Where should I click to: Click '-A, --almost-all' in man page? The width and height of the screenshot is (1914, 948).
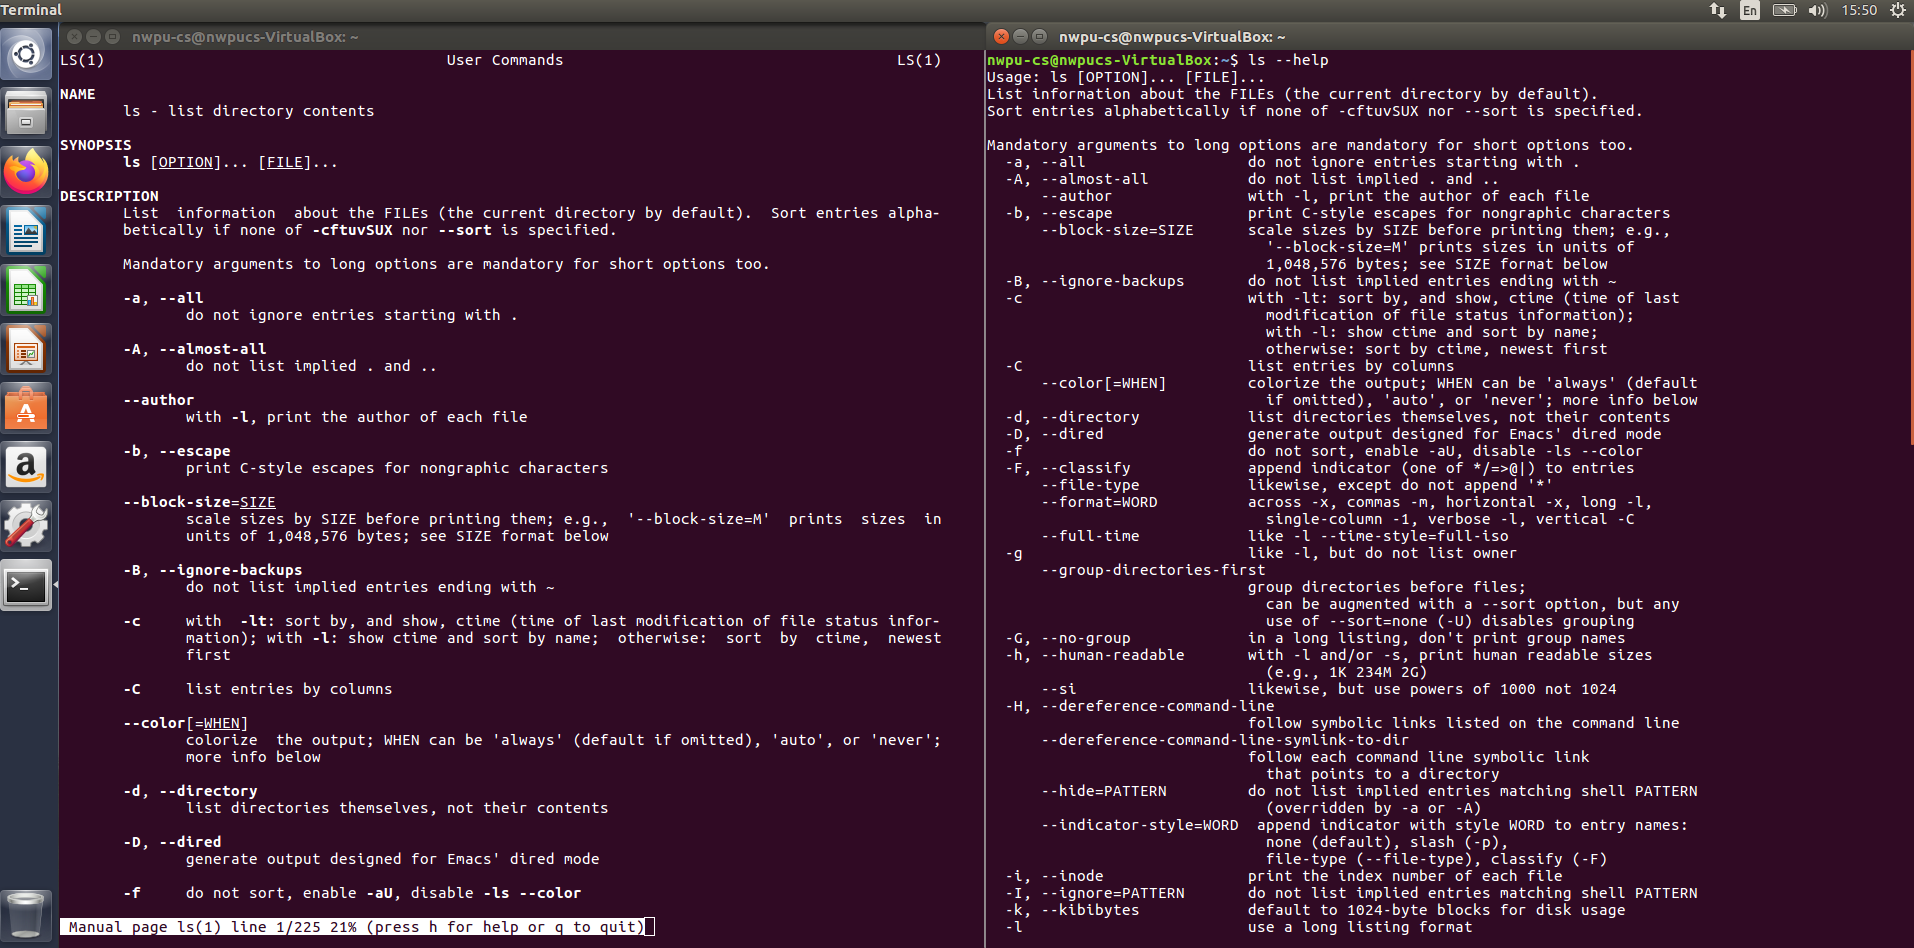pyautogui.click(x=195, y=349)
